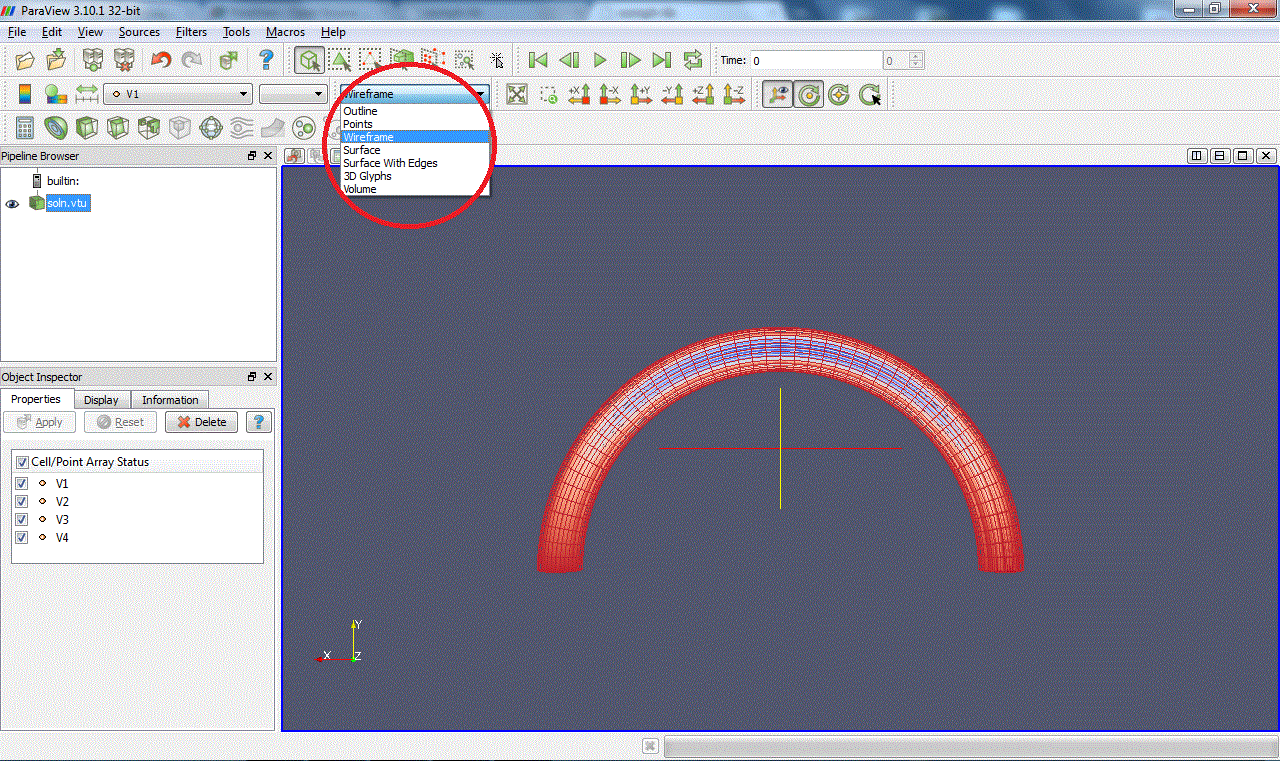
Task: Toggle Show Center of rotation button
Action: pos(808,94)
